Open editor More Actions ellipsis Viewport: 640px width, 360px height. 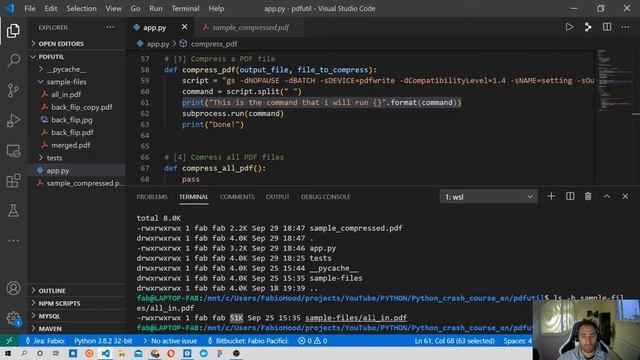(x=625, y=27)
